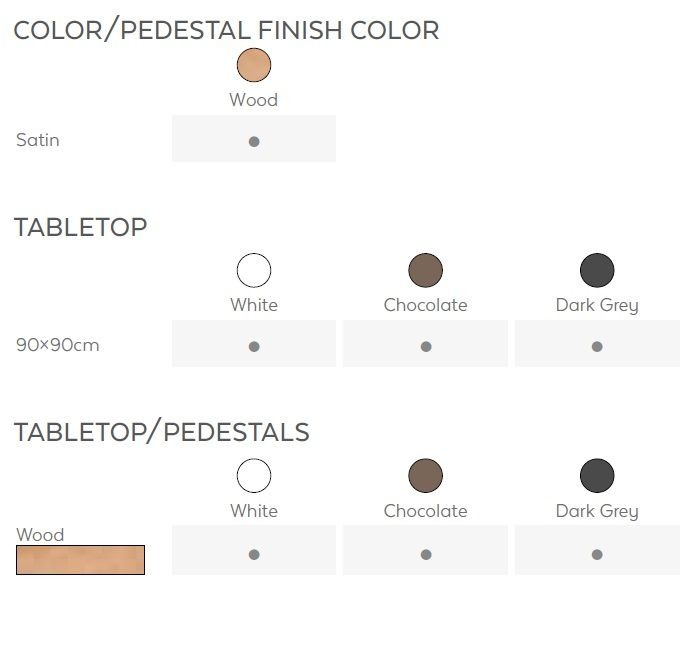Click the Dark Grey label in Tabletop/Pedestals
This screenshot has width=693, height=645.
[x=597, y=511]
